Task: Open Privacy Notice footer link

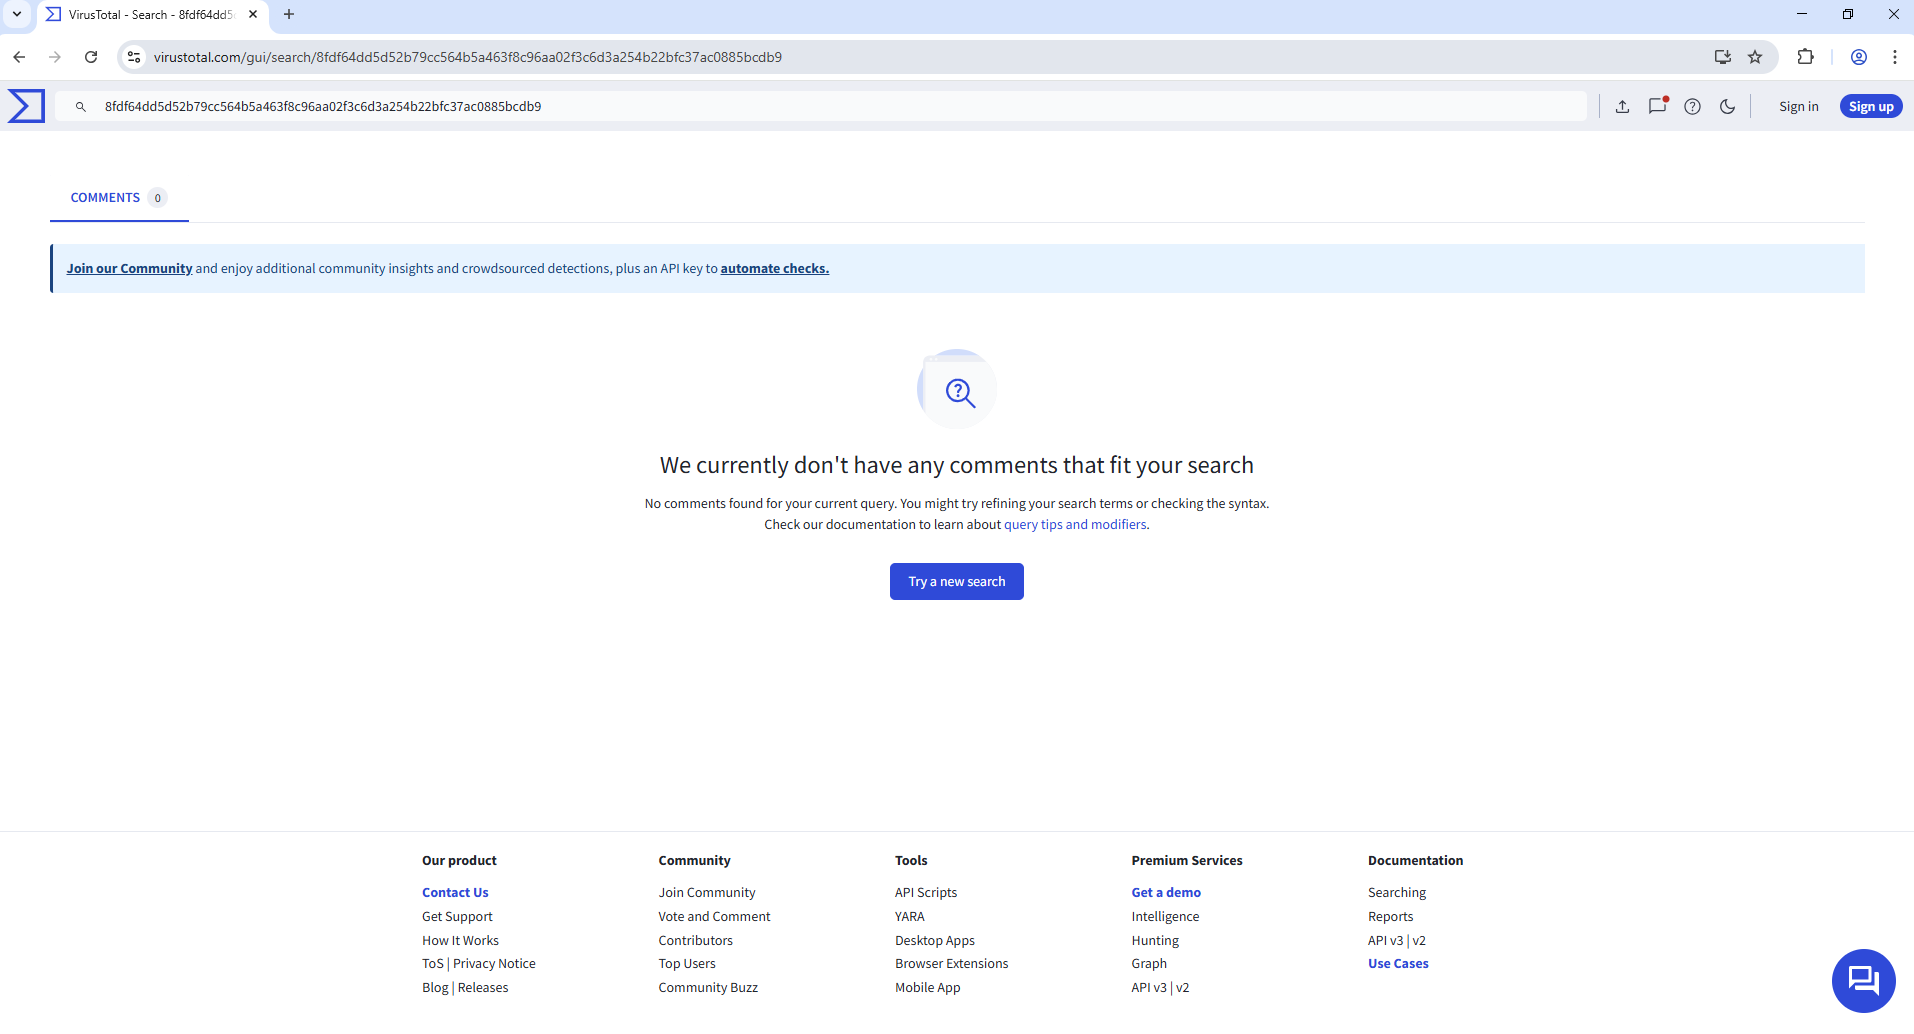Action: click(x=494, y=964)
